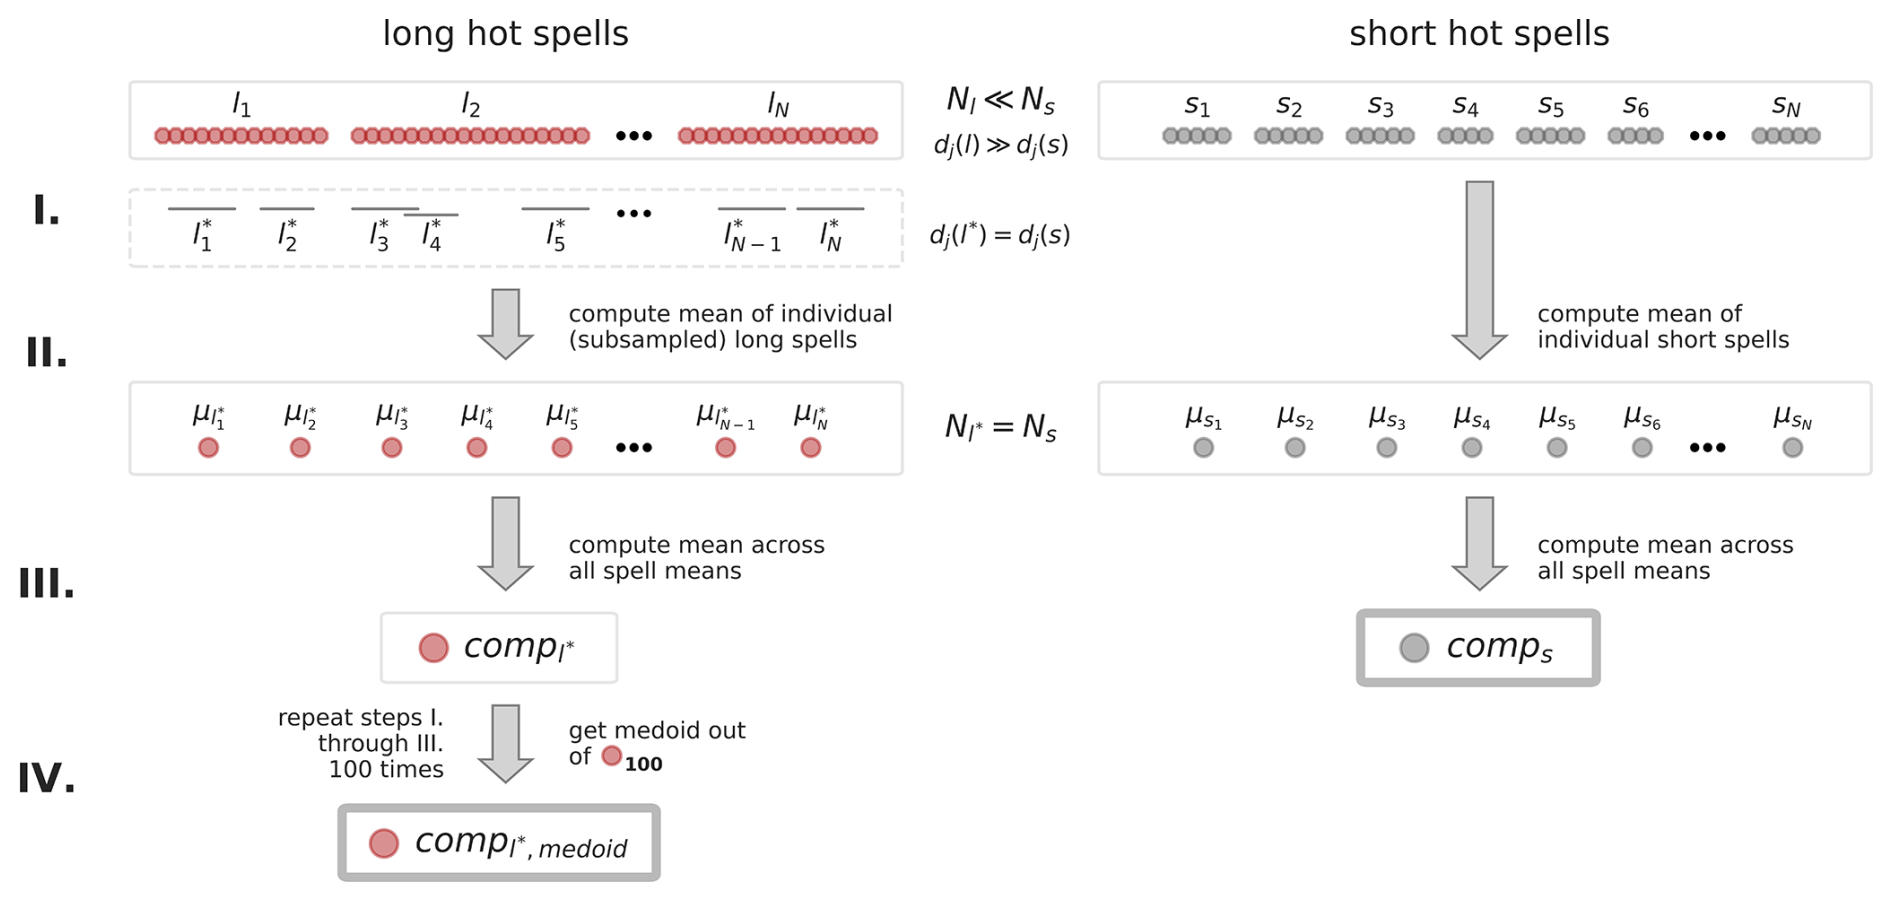Click the red mean dot under μ l*1
Screen dimensions: 1892x901
click(x=208, y=447)
